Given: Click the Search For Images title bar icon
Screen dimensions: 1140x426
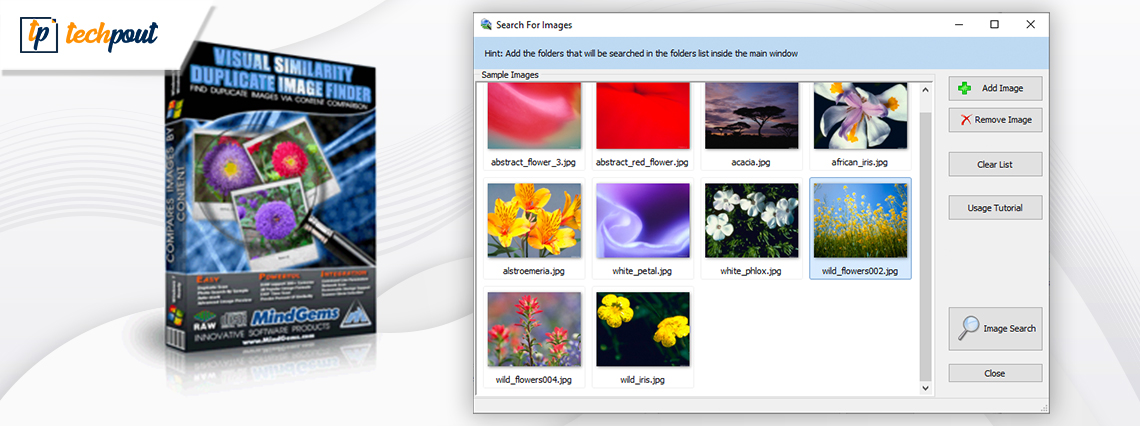Looking at the screenshot, I should point(487,25).
